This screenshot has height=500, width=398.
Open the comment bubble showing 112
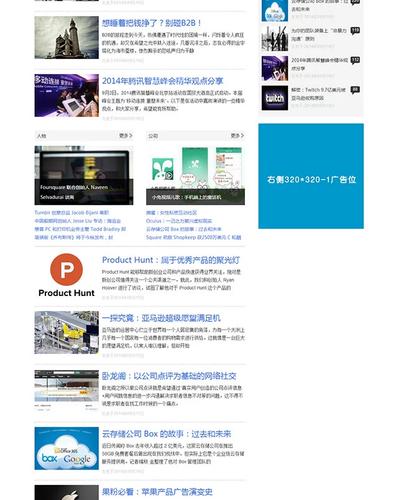pos(355,60)
